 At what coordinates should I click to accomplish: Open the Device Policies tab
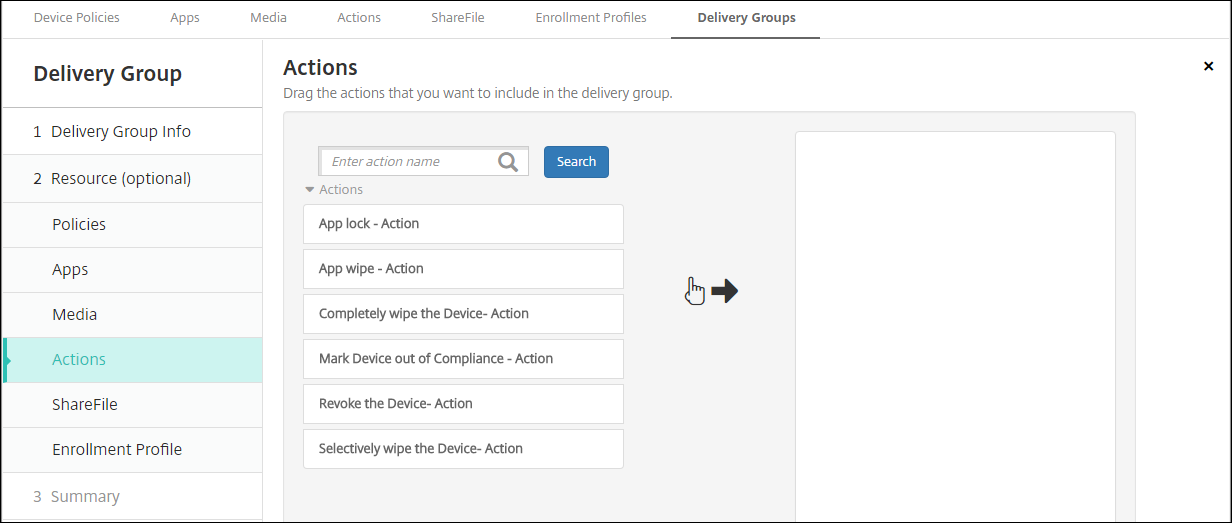[x=76, y=18]
